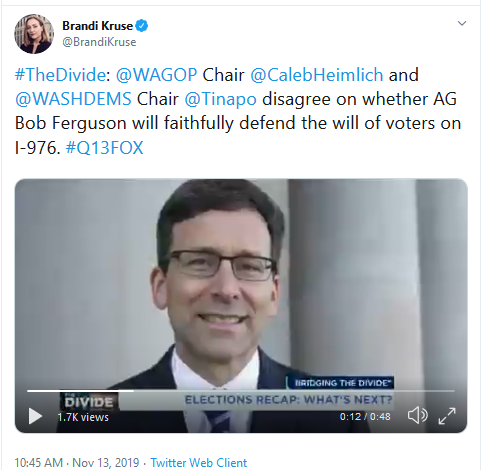Open the tweet options chevron menu
This screenshot has height=470, width=504.
462,23
